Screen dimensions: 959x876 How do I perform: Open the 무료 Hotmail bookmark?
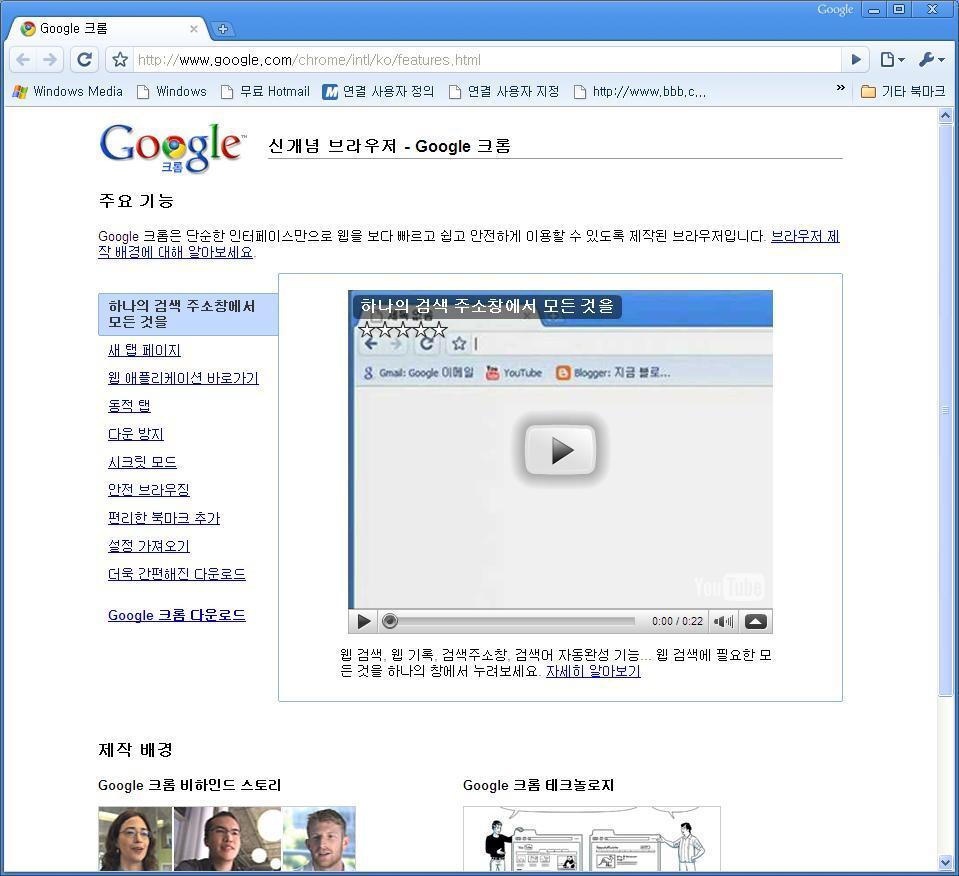pos(265,92)
